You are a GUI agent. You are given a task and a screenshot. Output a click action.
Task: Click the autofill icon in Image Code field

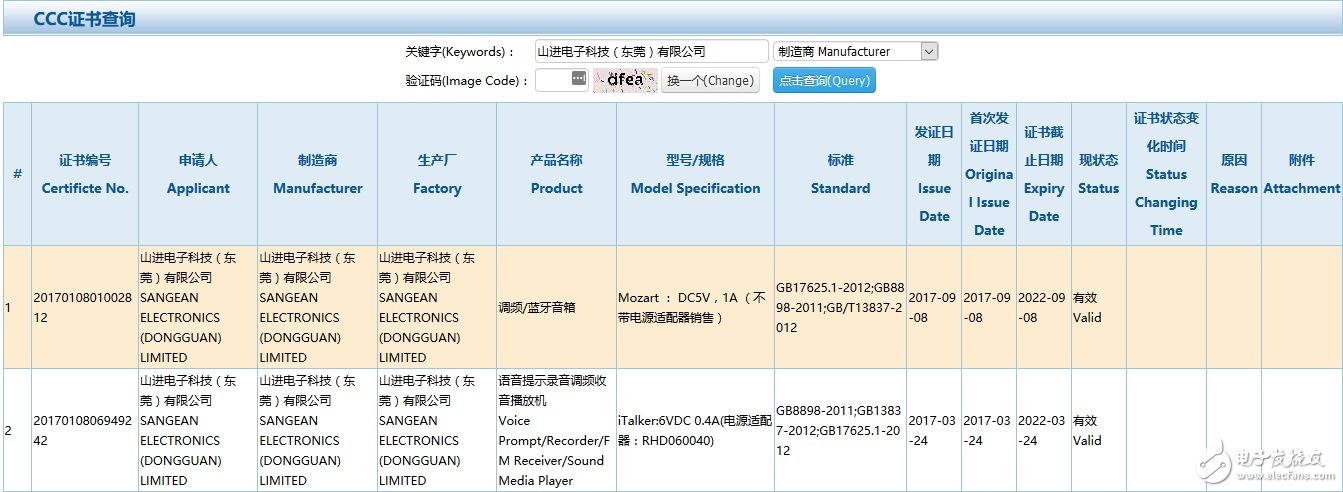pyautogui.click(x=578, y=79)
